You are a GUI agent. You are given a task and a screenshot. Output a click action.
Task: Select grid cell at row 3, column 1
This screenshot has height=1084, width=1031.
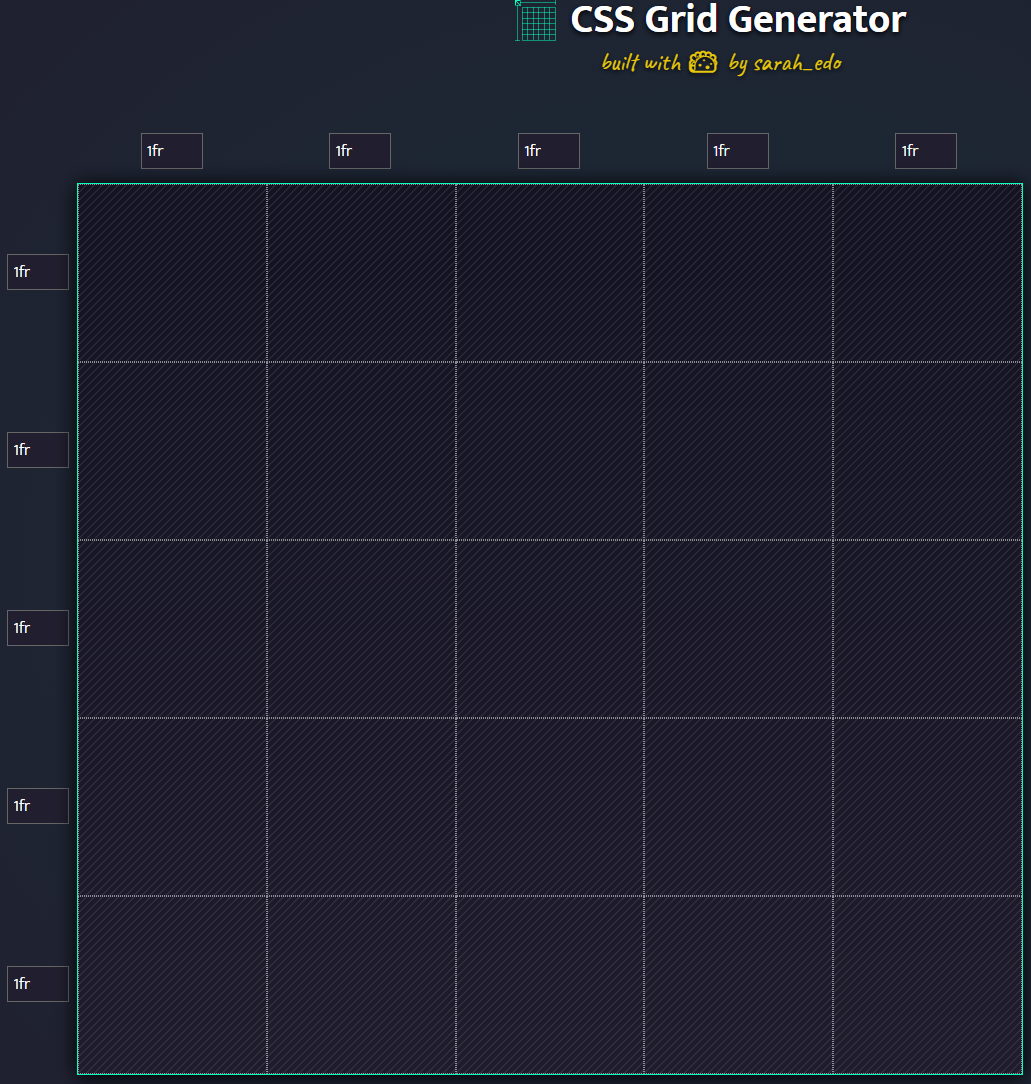point(172,629)
